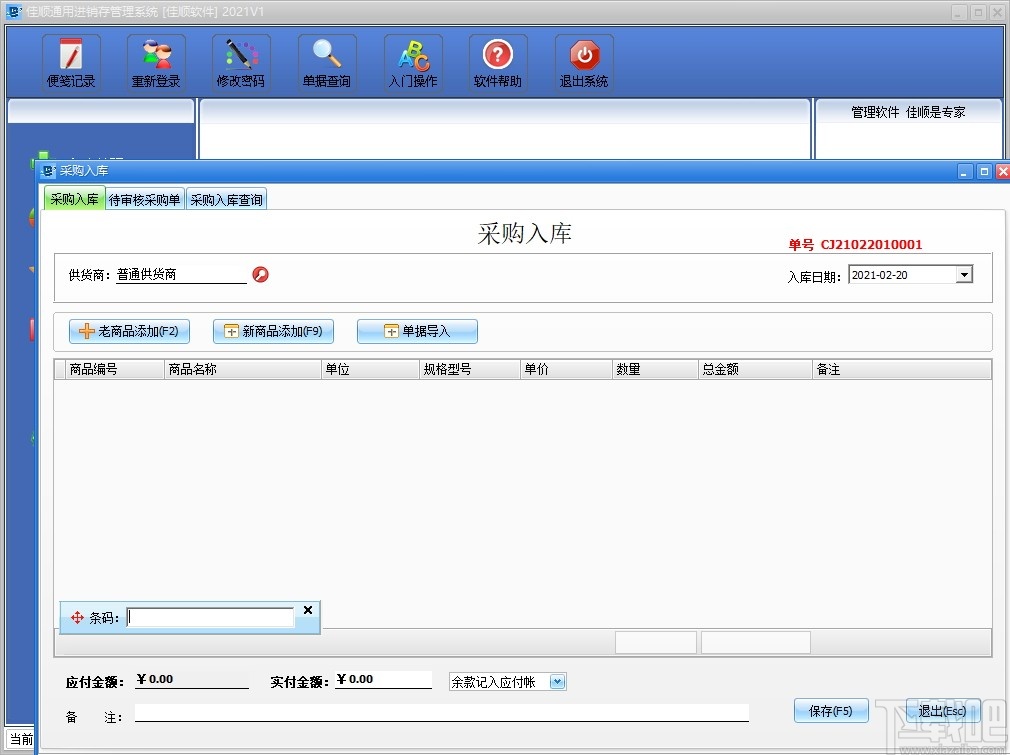Click the 新商品添加(F9) button
This screenshot has width=1010, height=755.
tap(273, 331)
